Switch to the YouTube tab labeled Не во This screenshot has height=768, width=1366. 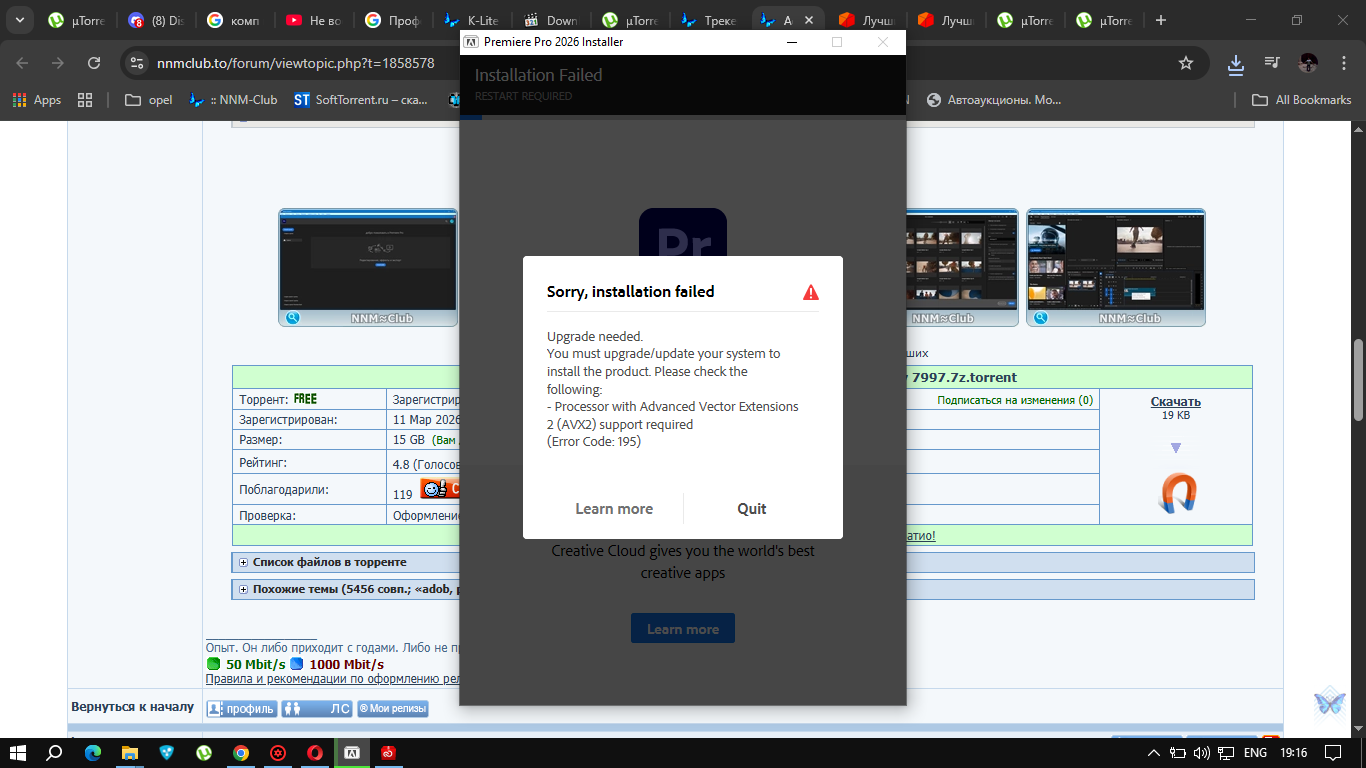tap(314, 20)
